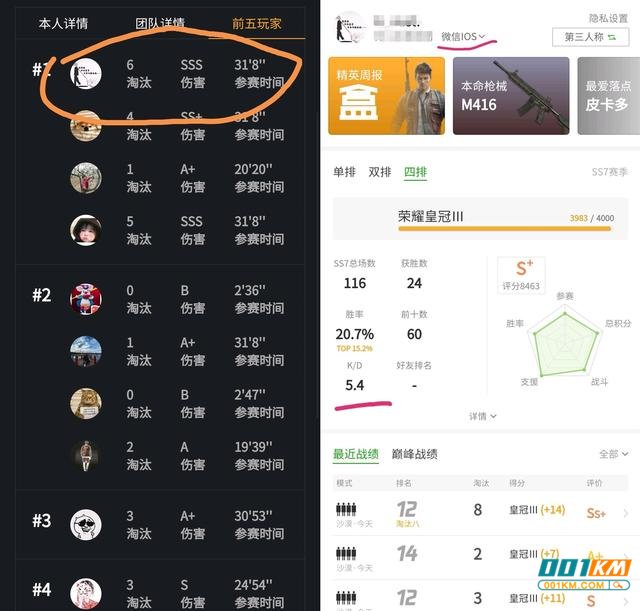Switch to the 巅峰战绩 tab

coord(415,454)
